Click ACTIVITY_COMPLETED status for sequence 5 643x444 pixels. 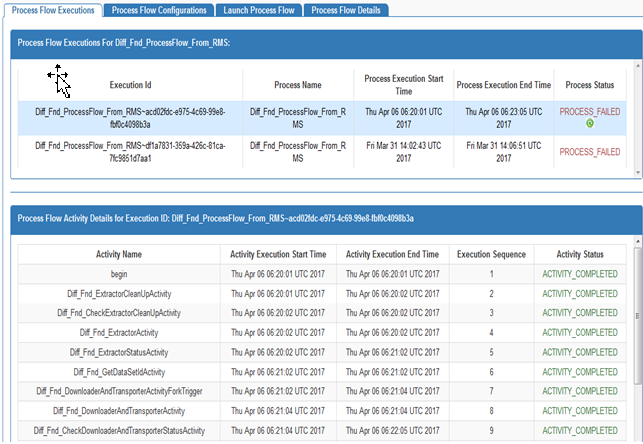[580, 352]
